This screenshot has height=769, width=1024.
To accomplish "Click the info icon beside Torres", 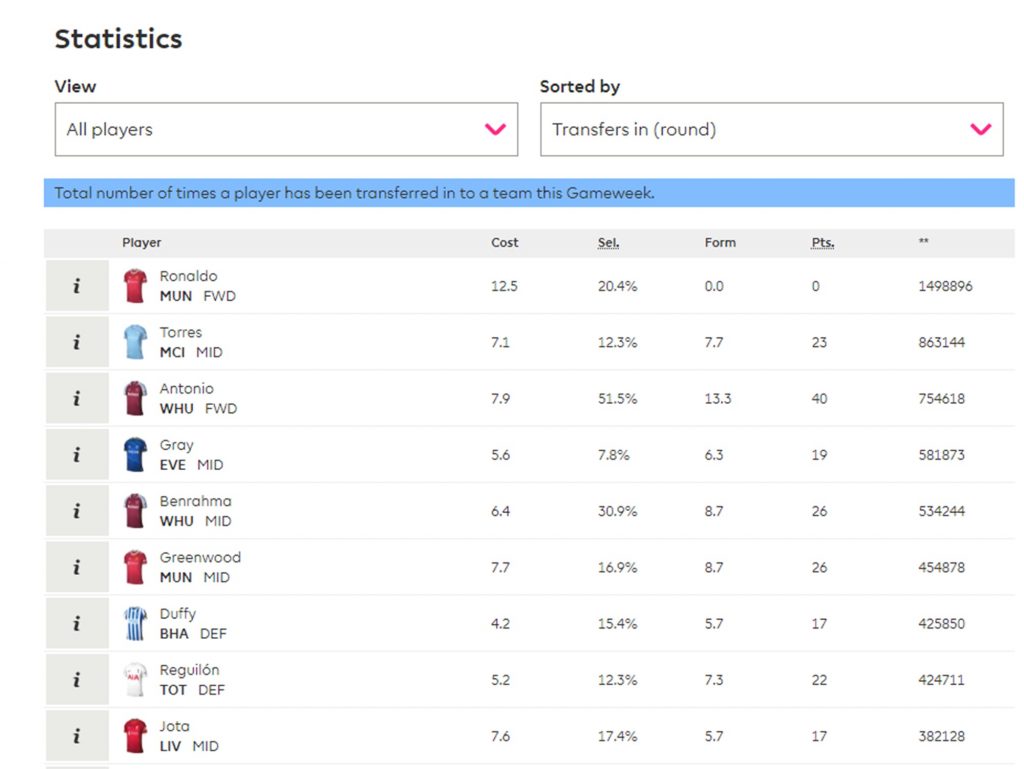I will coord(77,342).
